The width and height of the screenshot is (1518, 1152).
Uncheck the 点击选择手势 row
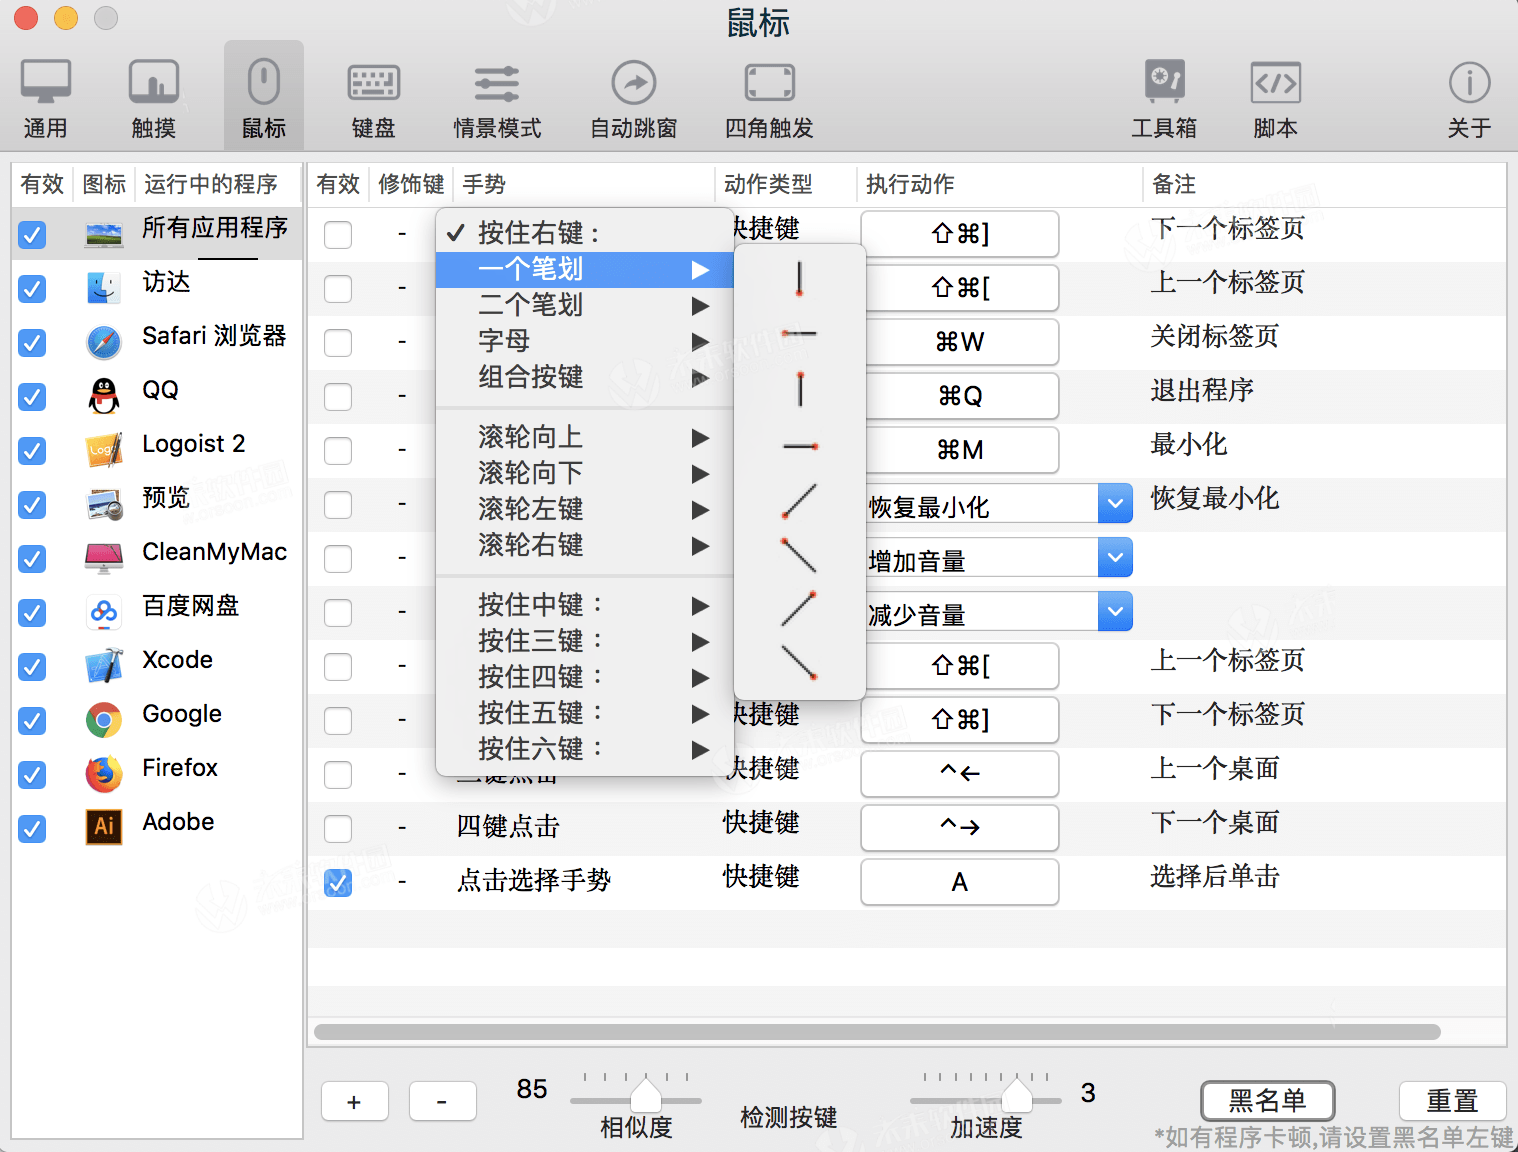pyautogui.click(x=337, y=883)
